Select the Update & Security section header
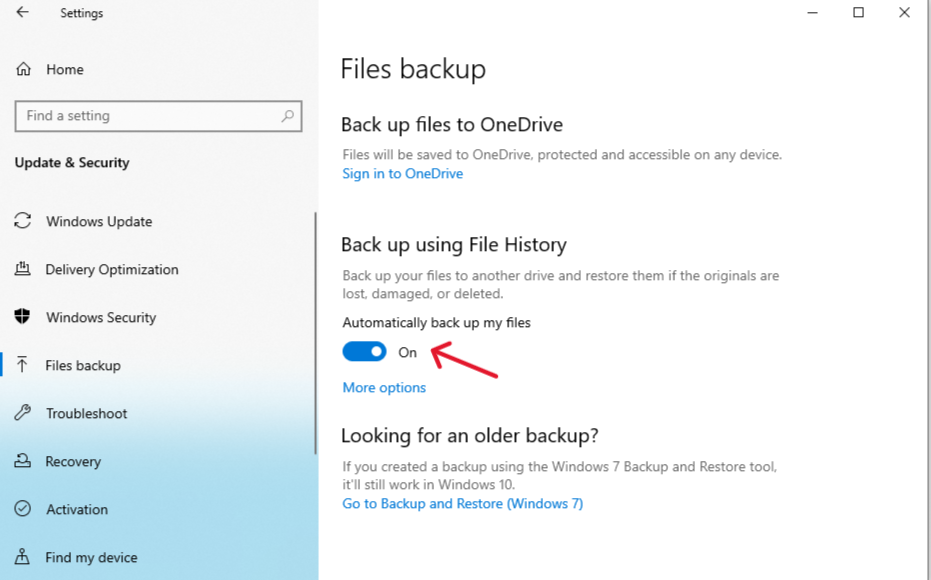 (71, 162)
